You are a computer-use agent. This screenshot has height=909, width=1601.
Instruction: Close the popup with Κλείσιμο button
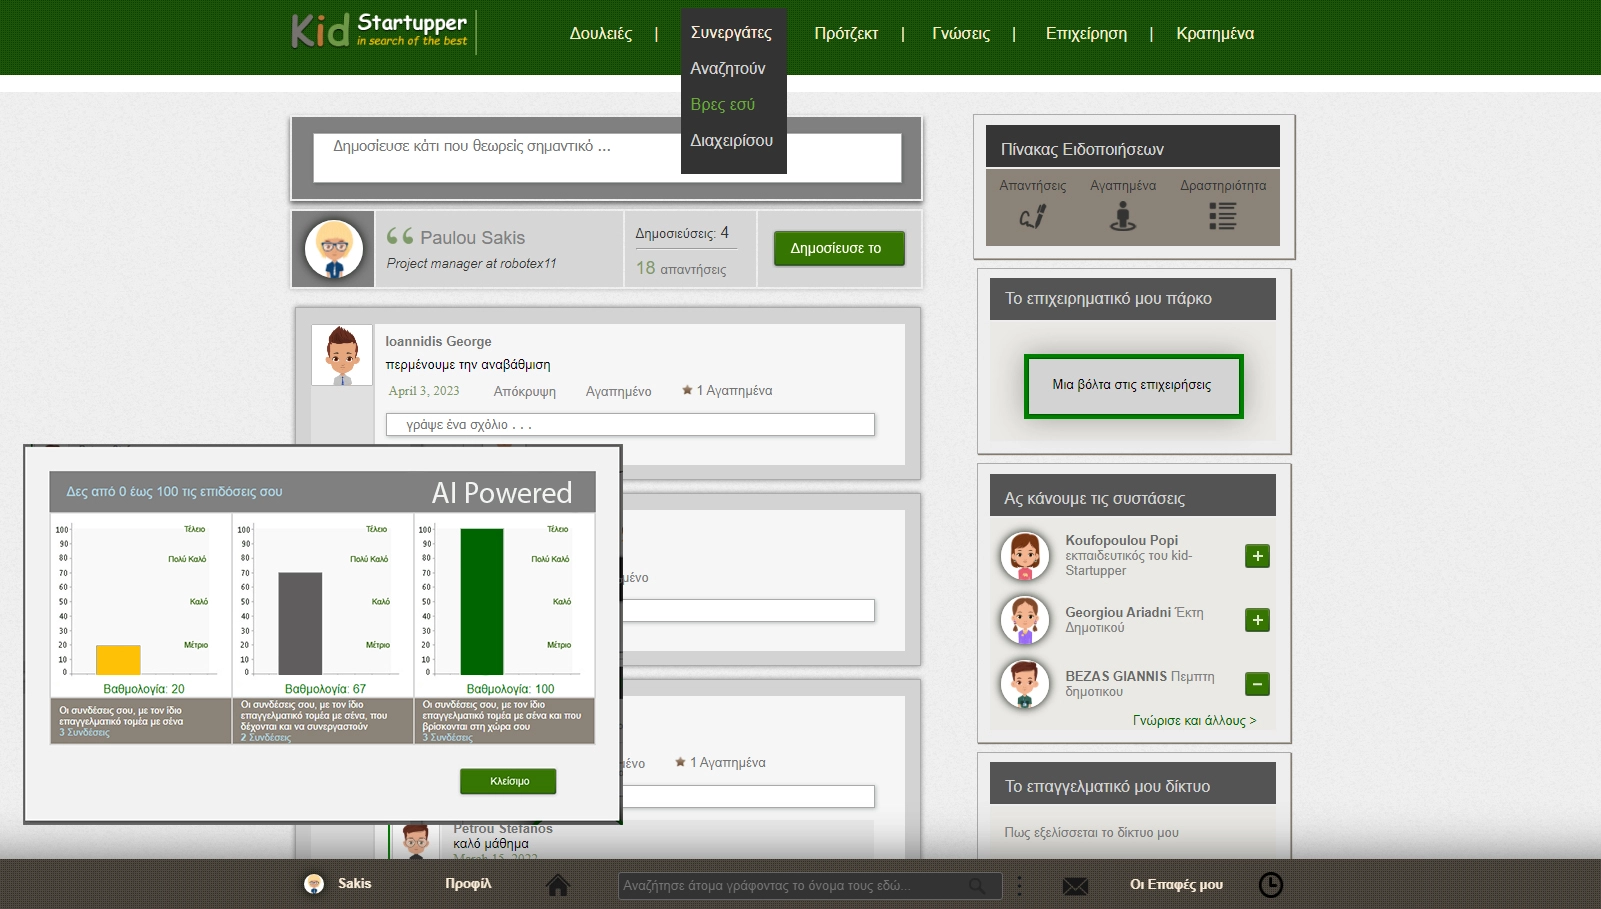tap(508, 781)
